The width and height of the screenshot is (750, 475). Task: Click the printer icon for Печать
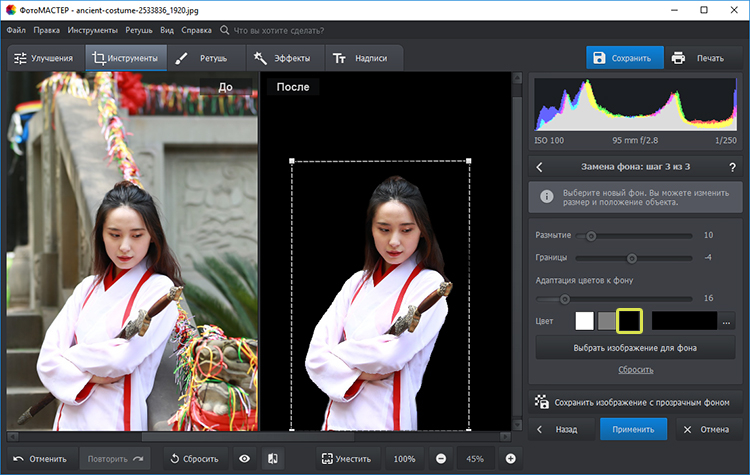pos(678,58)
